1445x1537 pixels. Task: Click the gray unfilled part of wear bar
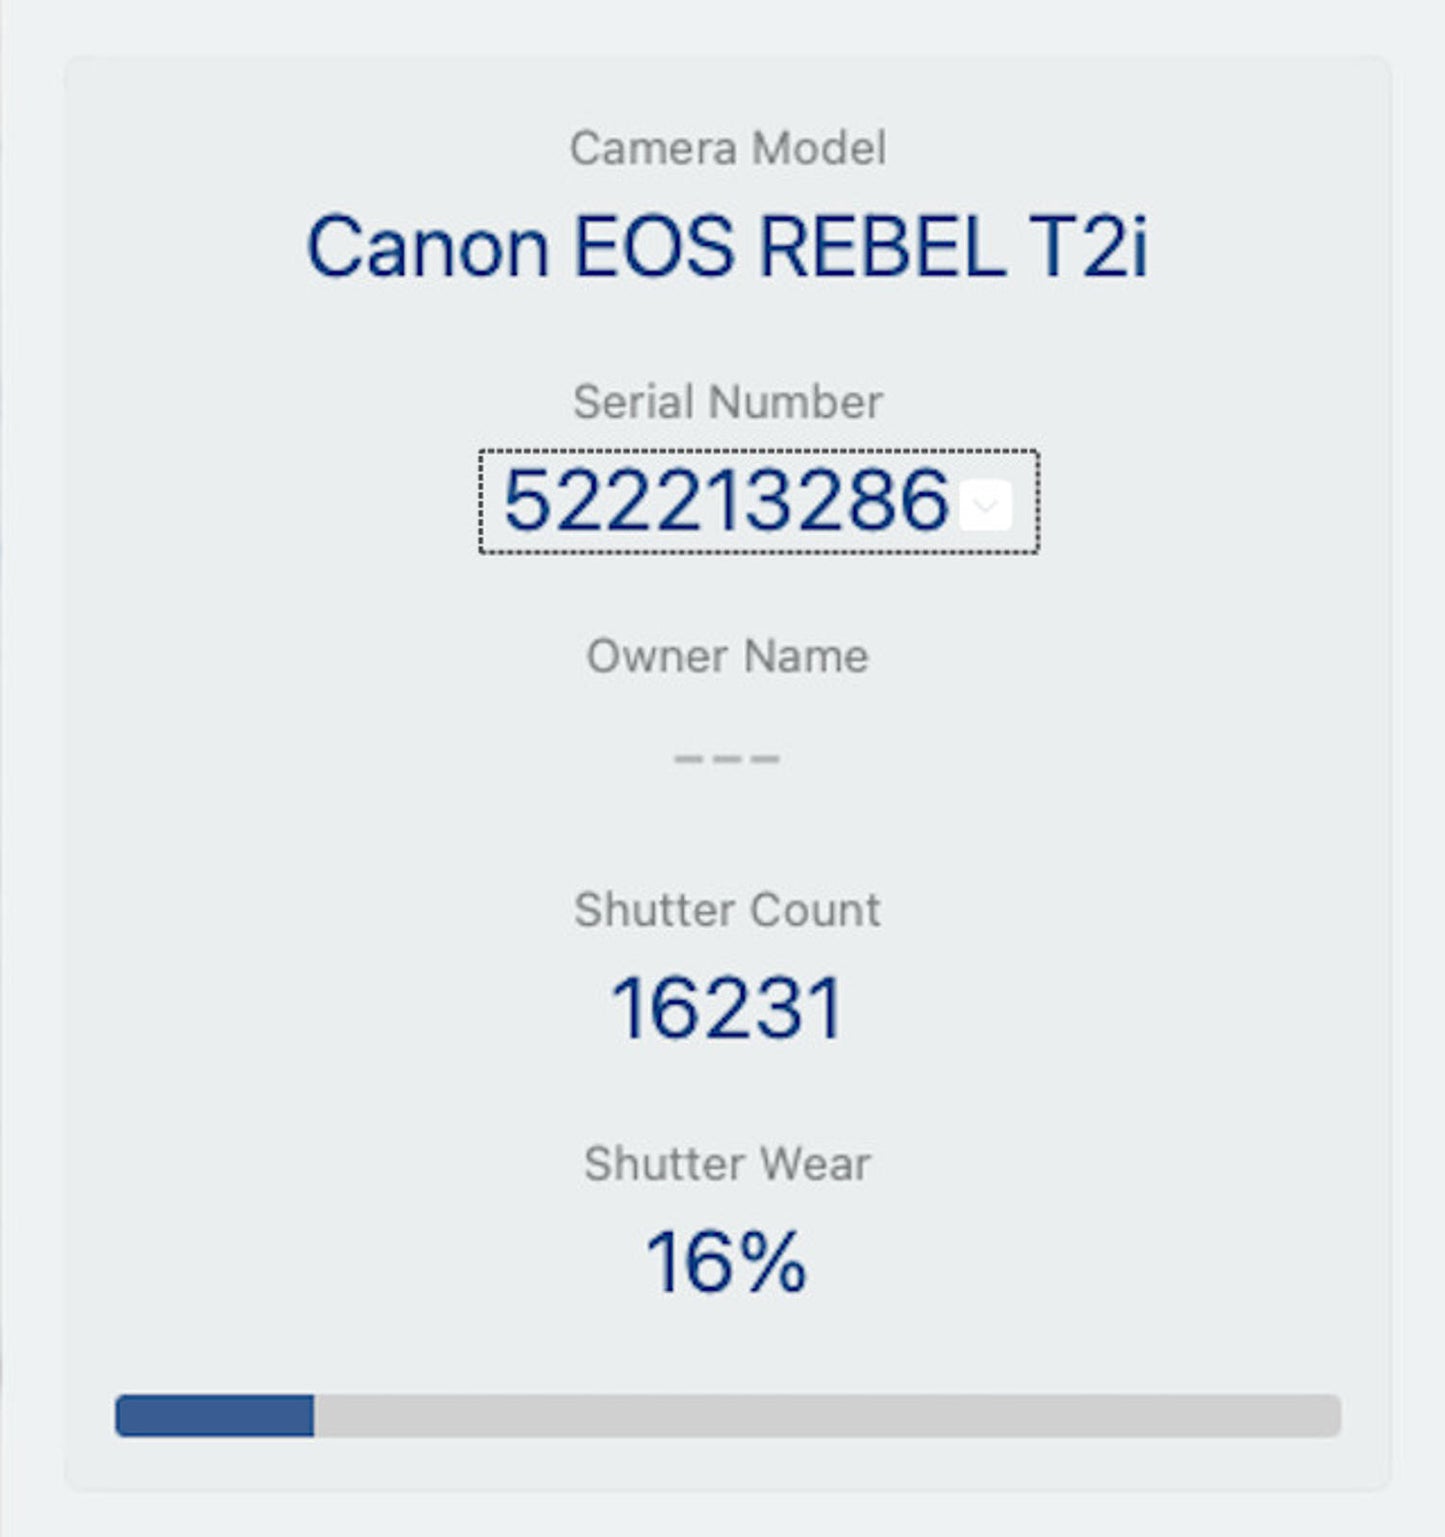[826, 1416]
